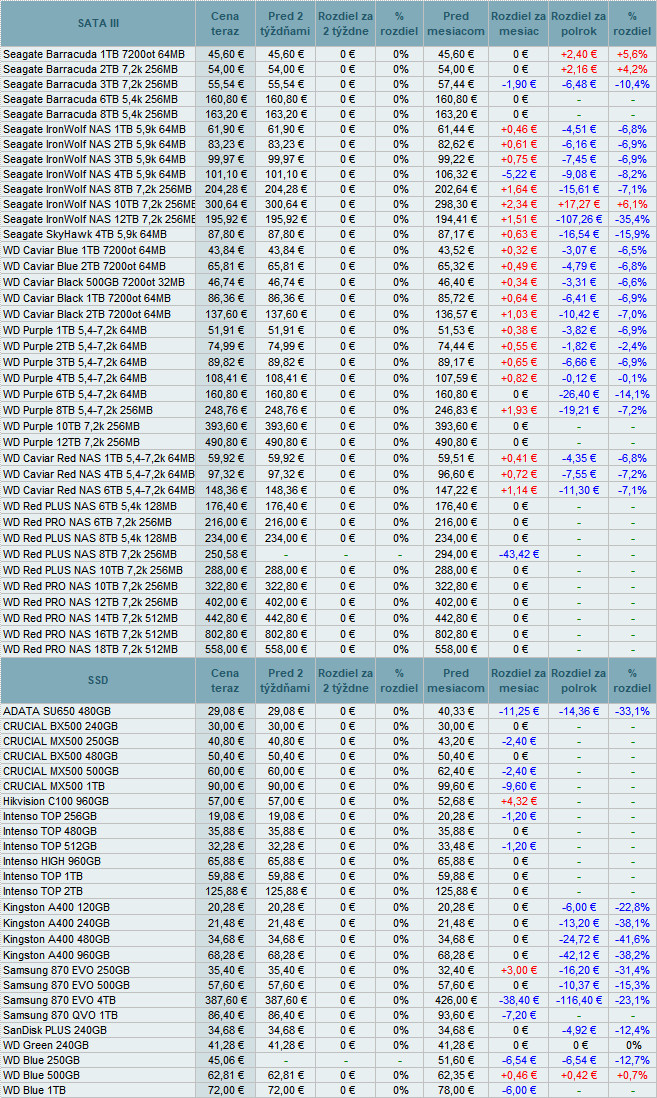The image size is (657, 1098).
Task: Click Seagate Barracuda 3TB 7,2k 256MB name
Action: (x=90, y=84)
